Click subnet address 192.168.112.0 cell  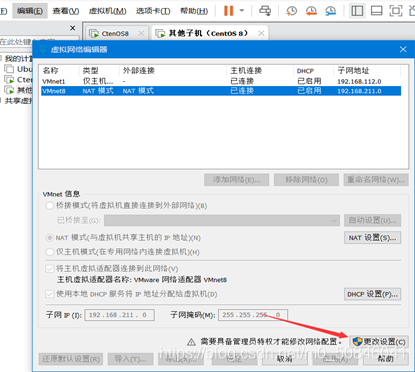(359, 81)
